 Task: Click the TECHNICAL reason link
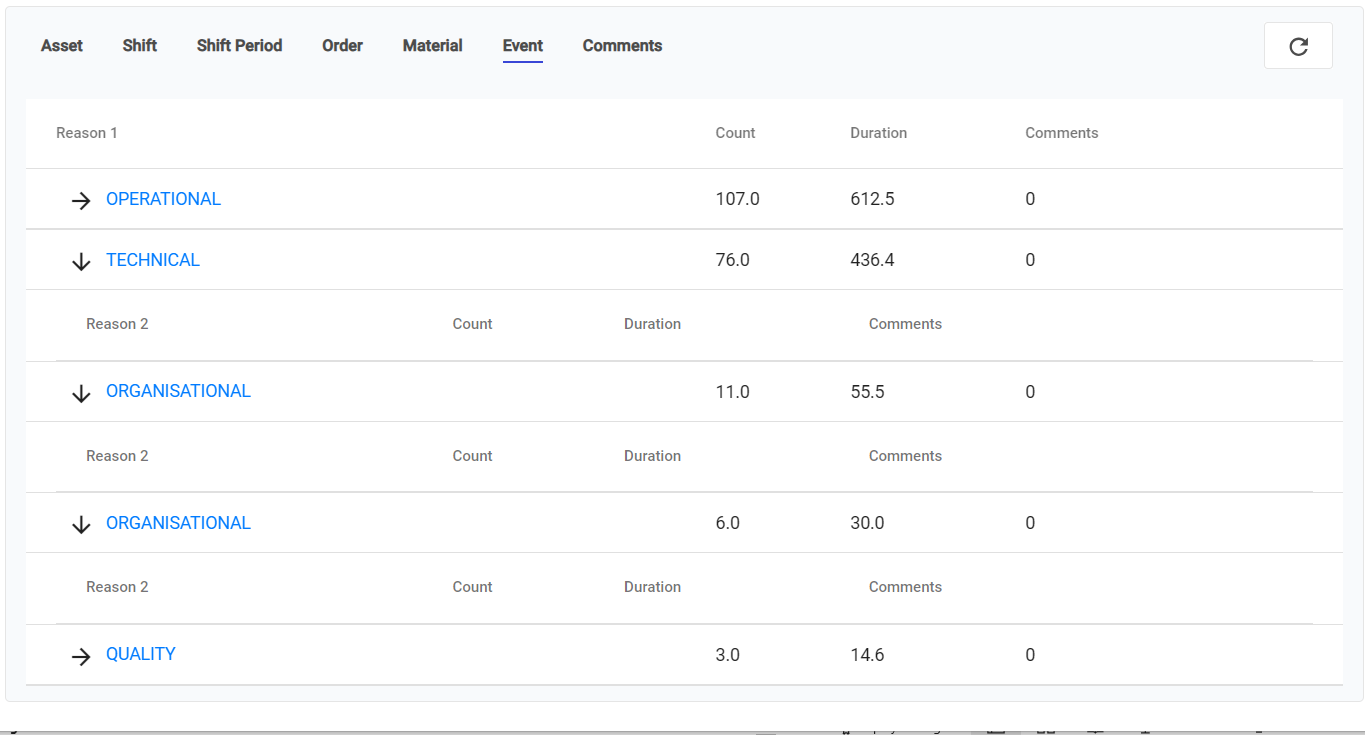[153, 260]
